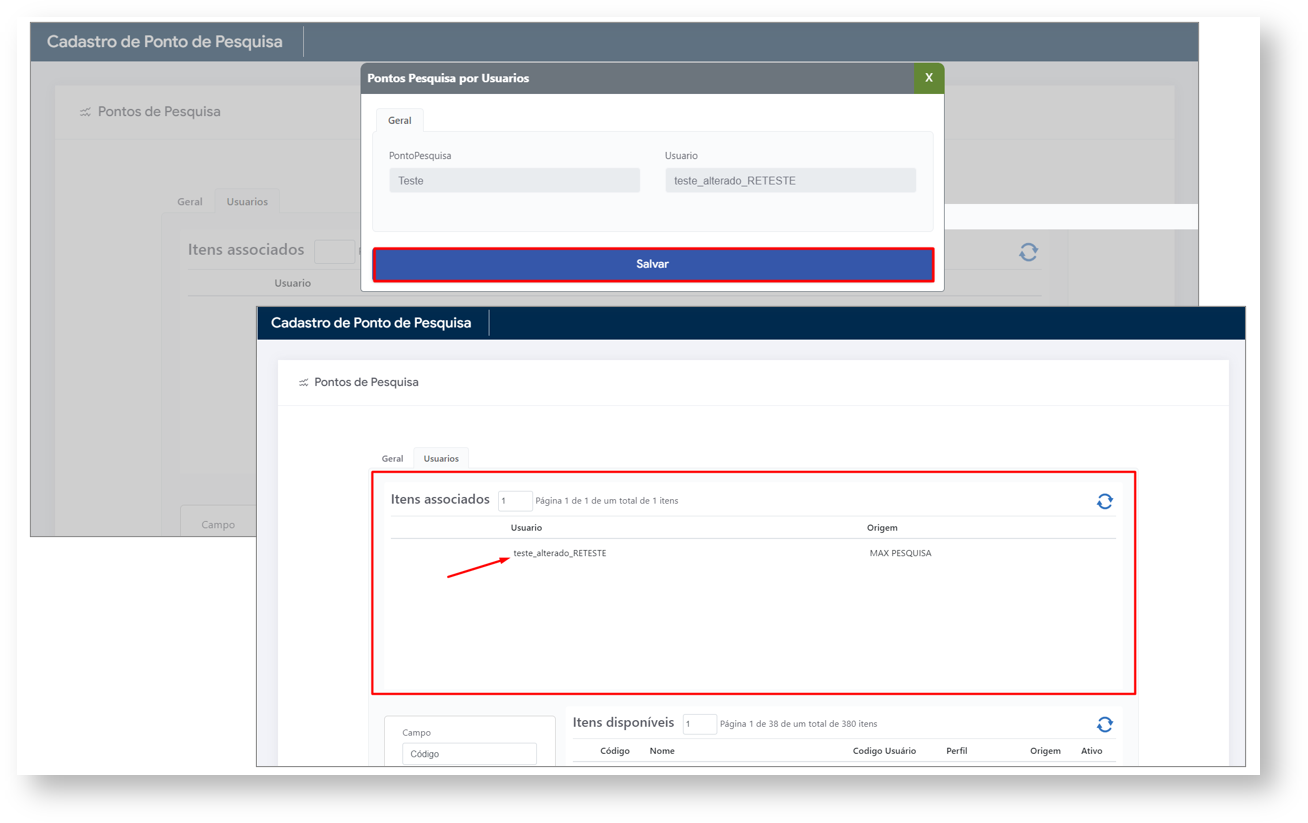Click Origem header in Itens disponíveis
Image resolution: width=1308 pixels, height=823 pixels.
click(1045, 751)
